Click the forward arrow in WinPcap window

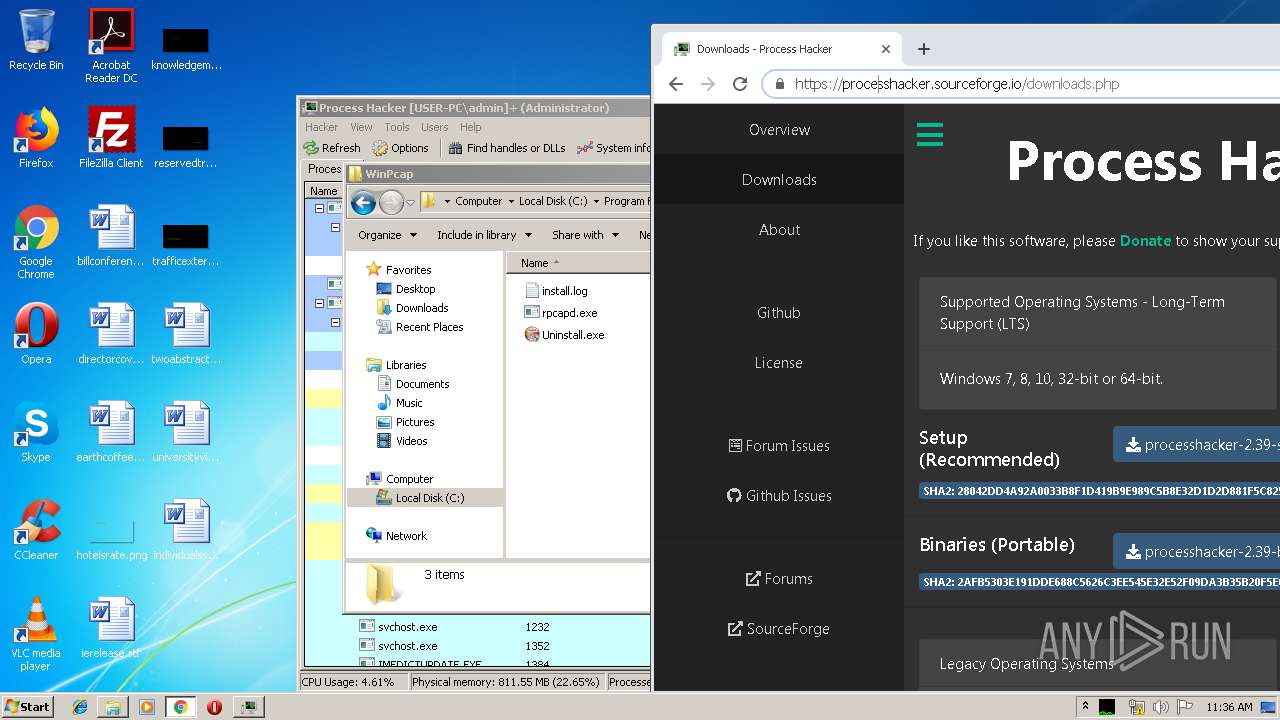tap(391, 203)
